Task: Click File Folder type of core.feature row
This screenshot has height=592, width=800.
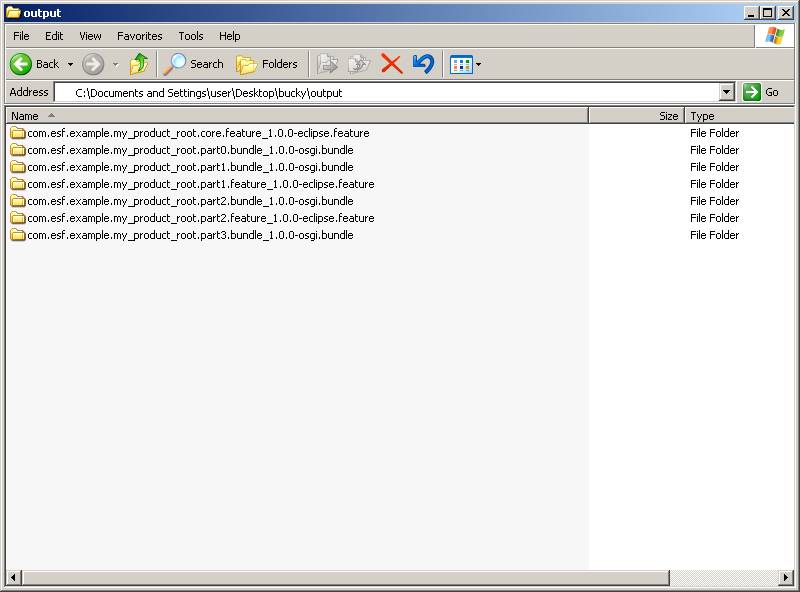Action: pyautogui.click(x=714, y=133)
